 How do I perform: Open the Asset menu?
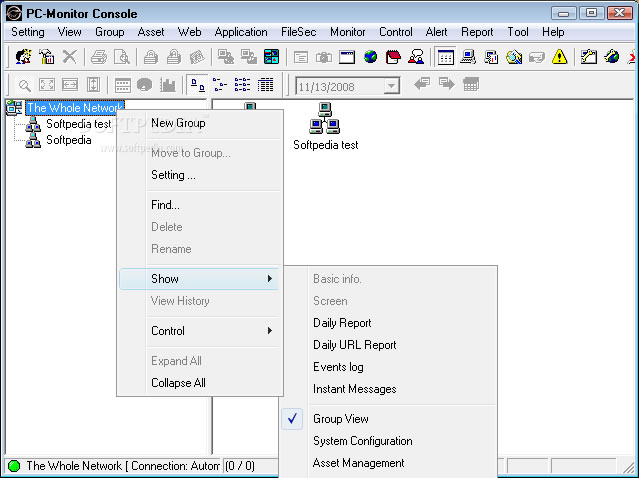(x=151, y=32)
